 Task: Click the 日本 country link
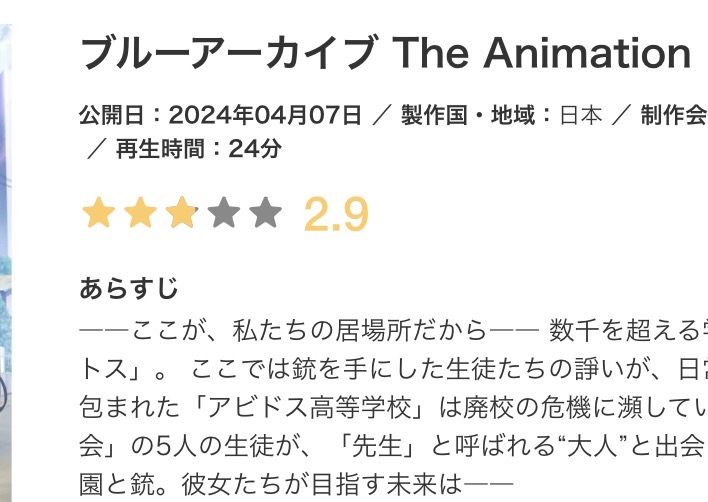click(580, 116)
